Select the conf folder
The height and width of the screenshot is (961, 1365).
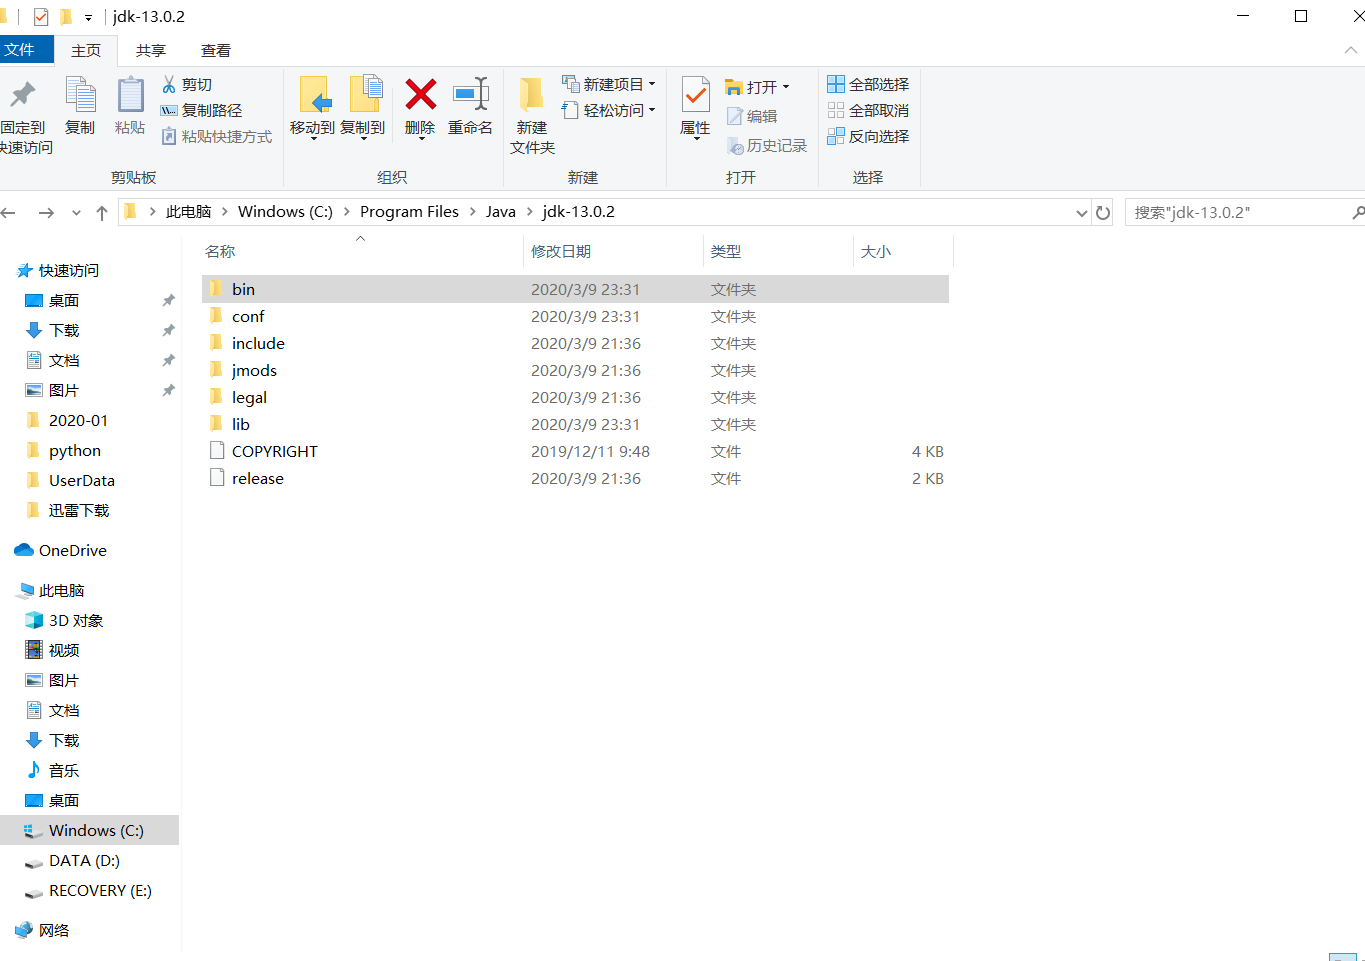(x=575, y=316)
